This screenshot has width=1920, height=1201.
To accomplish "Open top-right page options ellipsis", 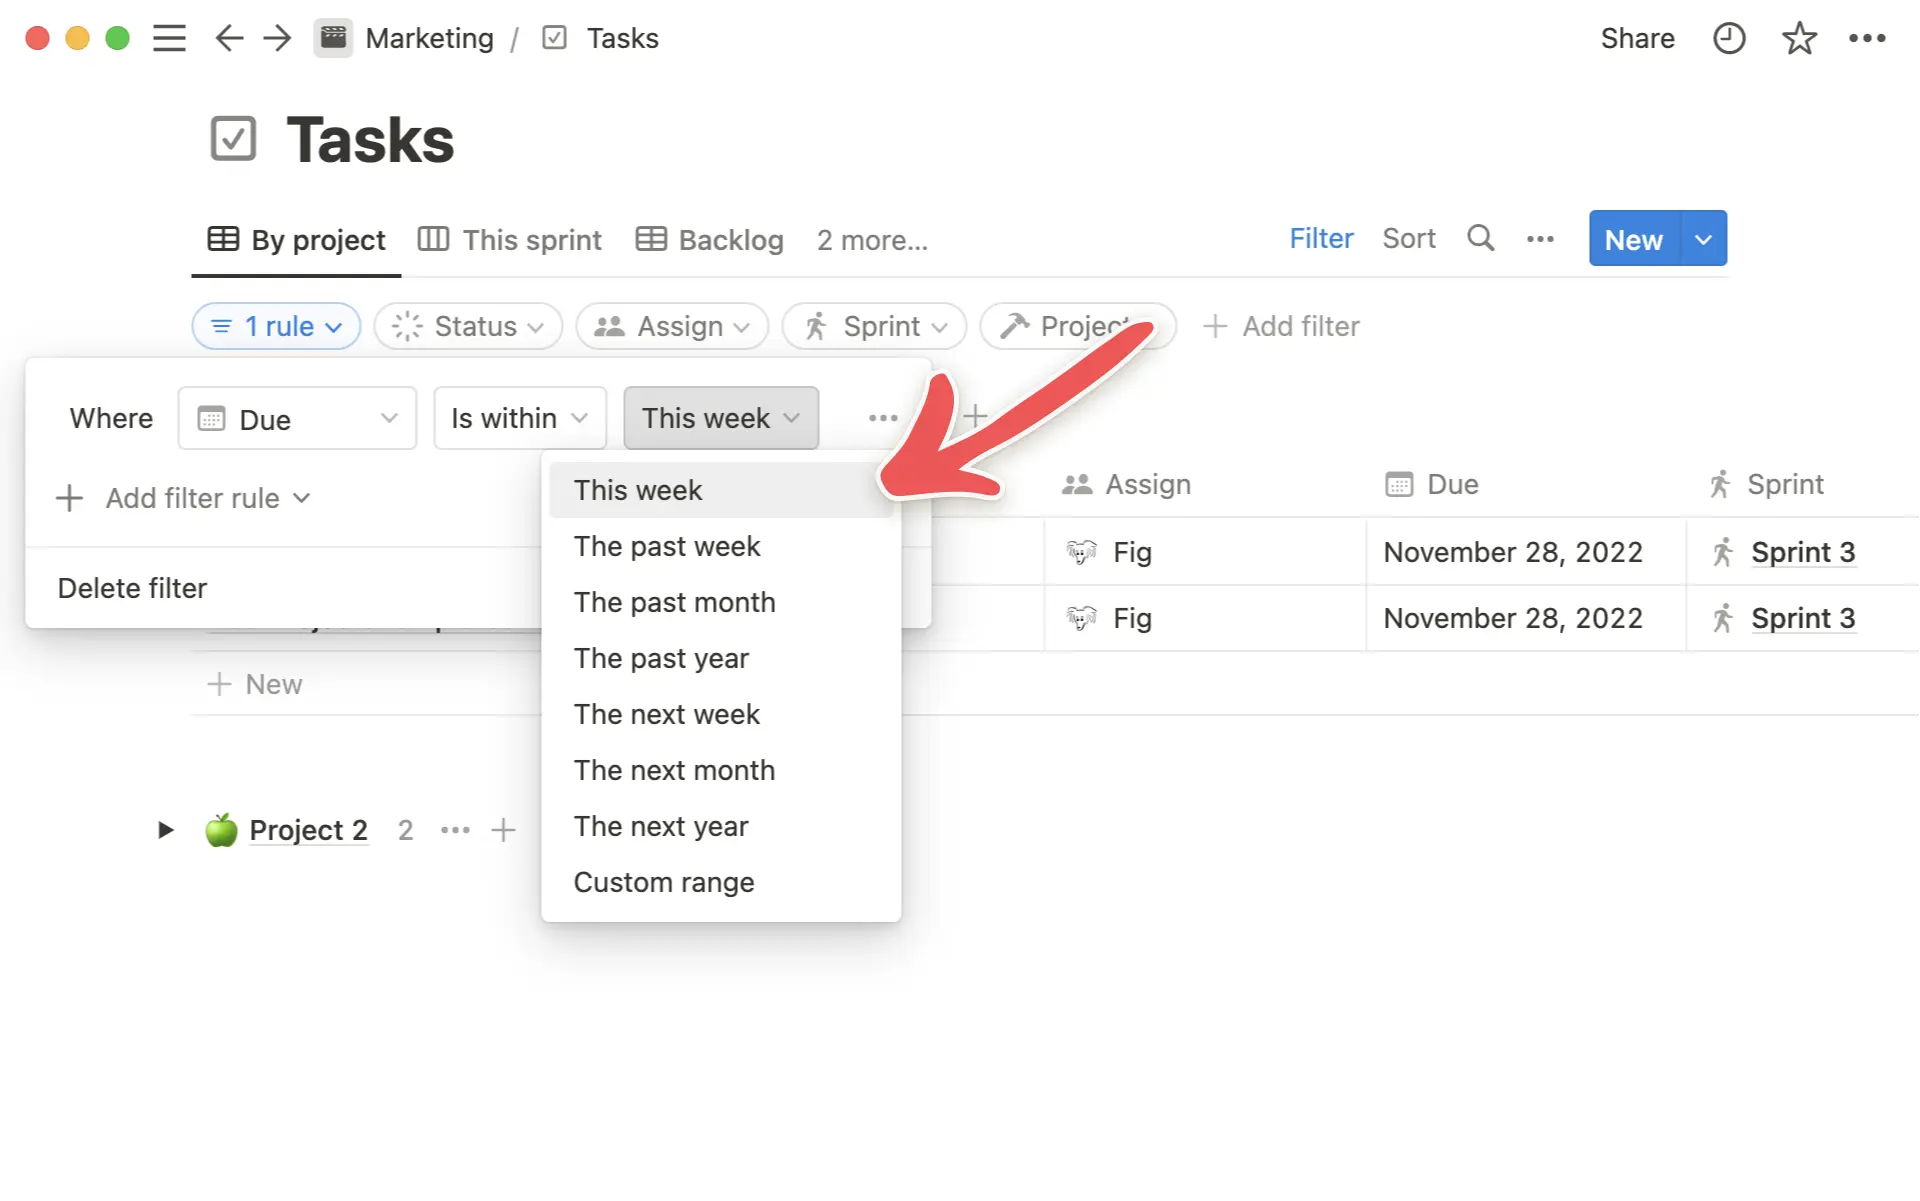I will 1867,38.
